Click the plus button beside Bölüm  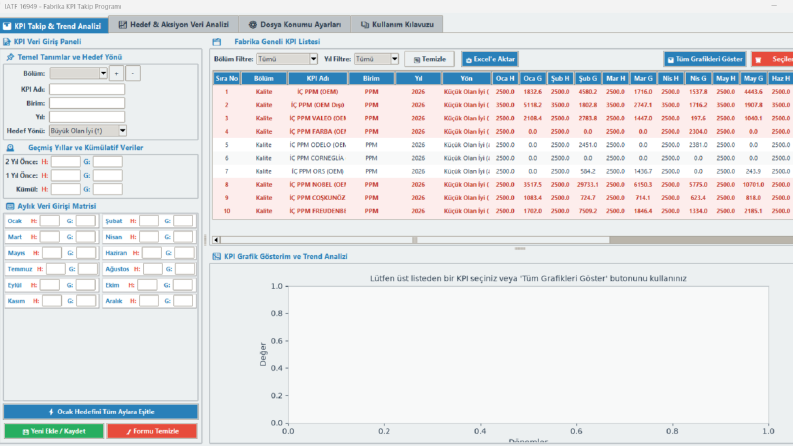click(x=116, y=73)
